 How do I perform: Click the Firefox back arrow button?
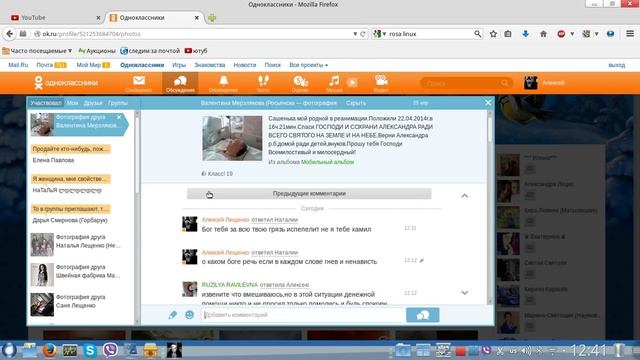(10, 34)
